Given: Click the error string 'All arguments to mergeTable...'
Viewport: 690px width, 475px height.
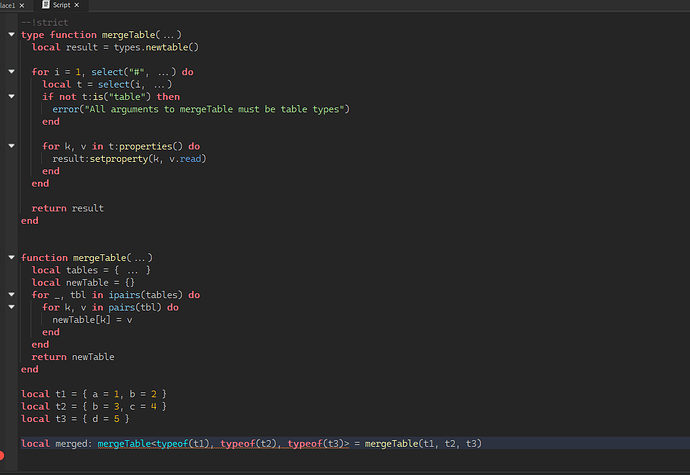Looking at the screenshot, I should [214, 109].
